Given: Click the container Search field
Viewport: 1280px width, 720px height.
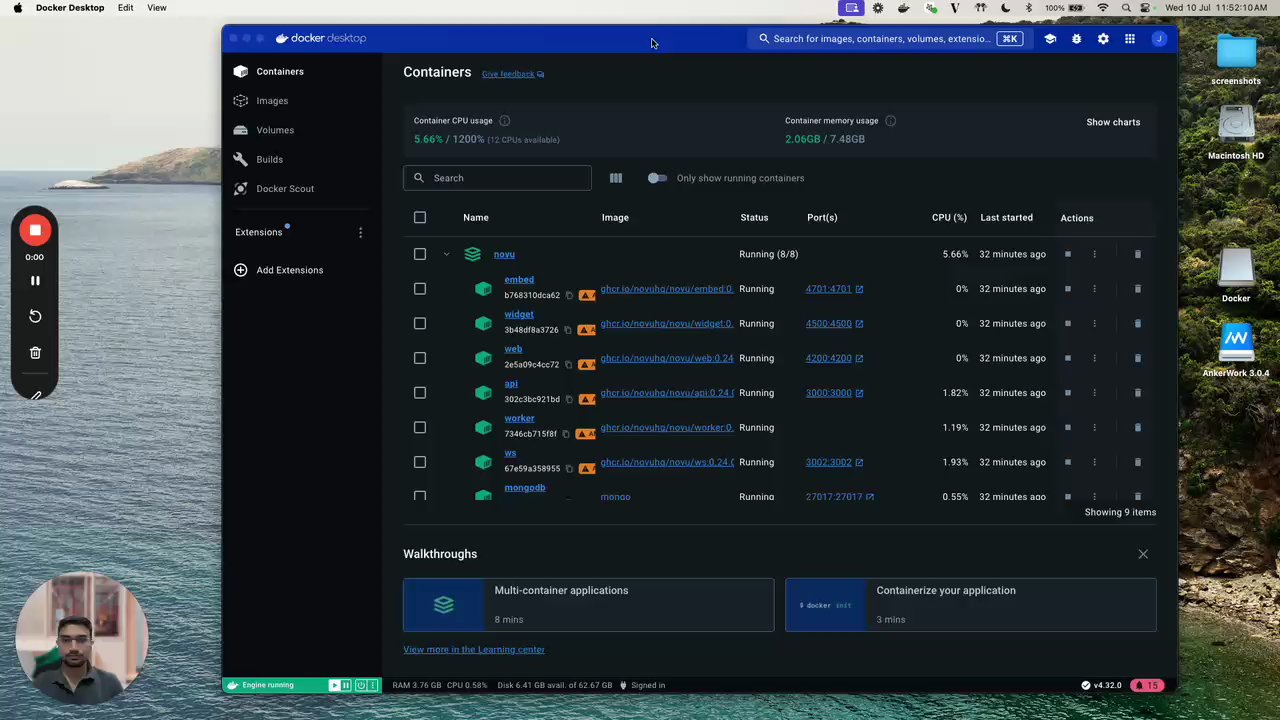Looking at the screenshot, I should pyautogui.click(x=497, y=178).
